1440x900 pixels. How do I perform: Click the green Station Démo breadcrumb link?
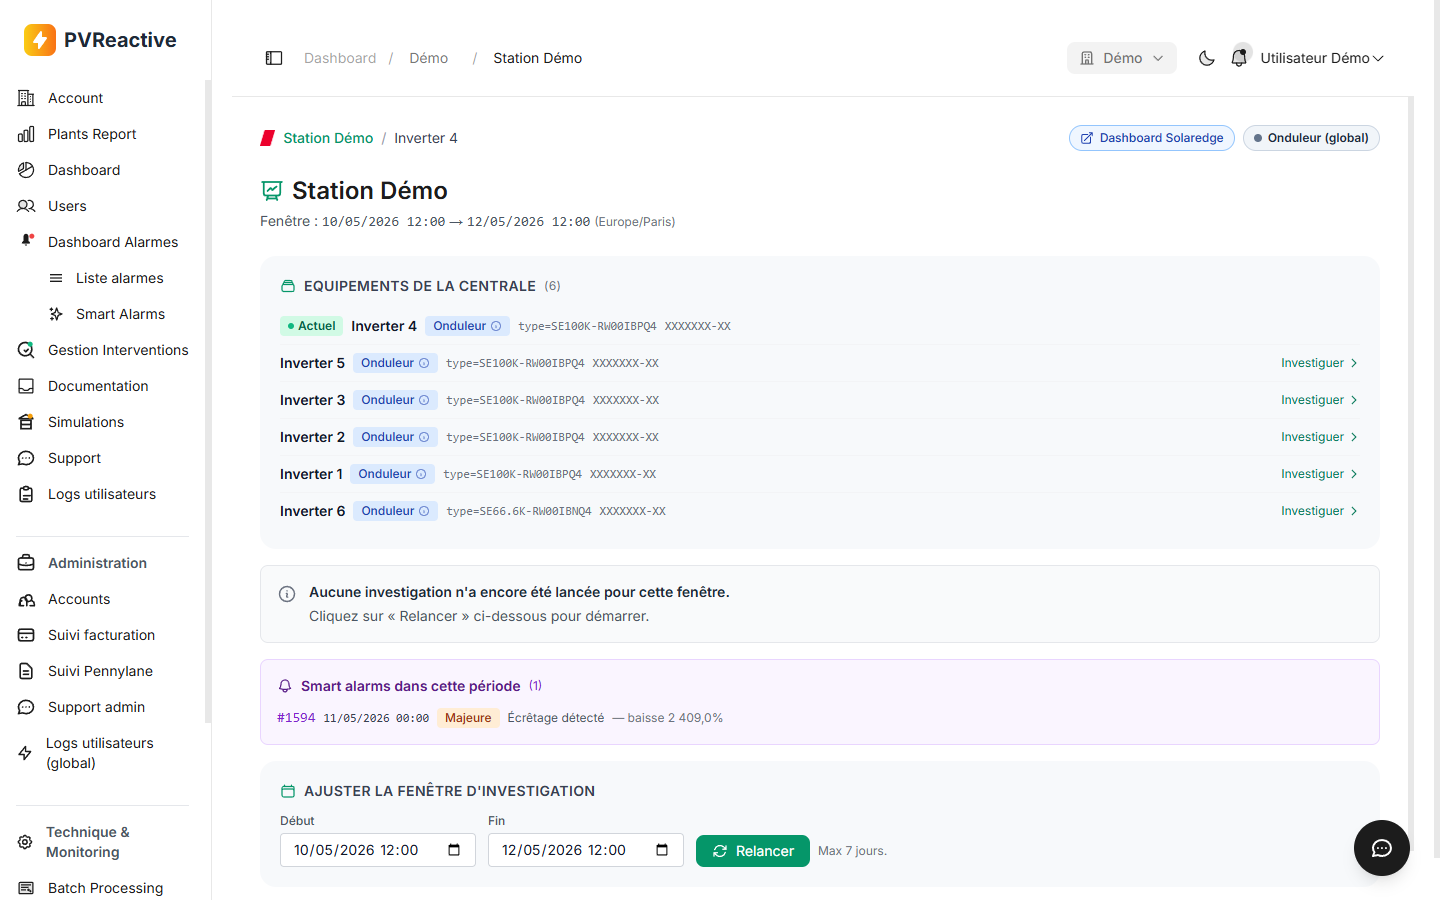tap(328, 138)
